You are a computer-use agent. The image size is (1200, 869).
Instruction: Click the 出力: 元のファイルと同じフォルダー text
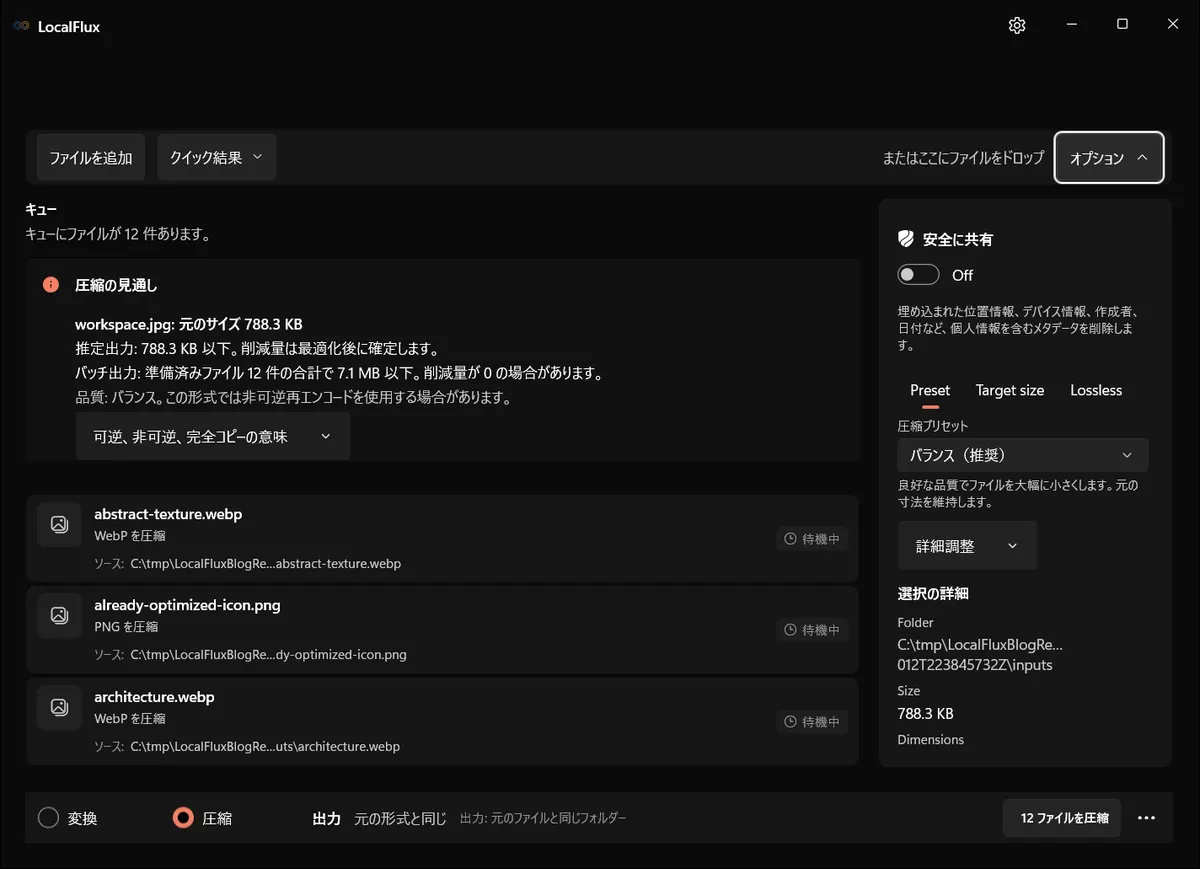[543, 818]
